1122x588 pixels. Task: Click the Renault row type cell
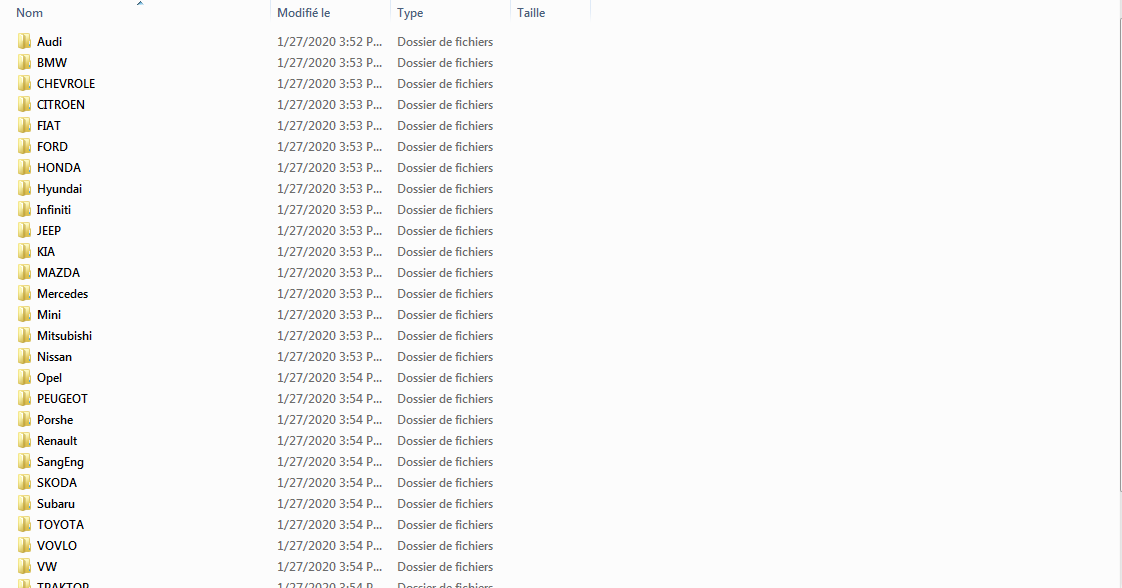[x=445, y=440]
